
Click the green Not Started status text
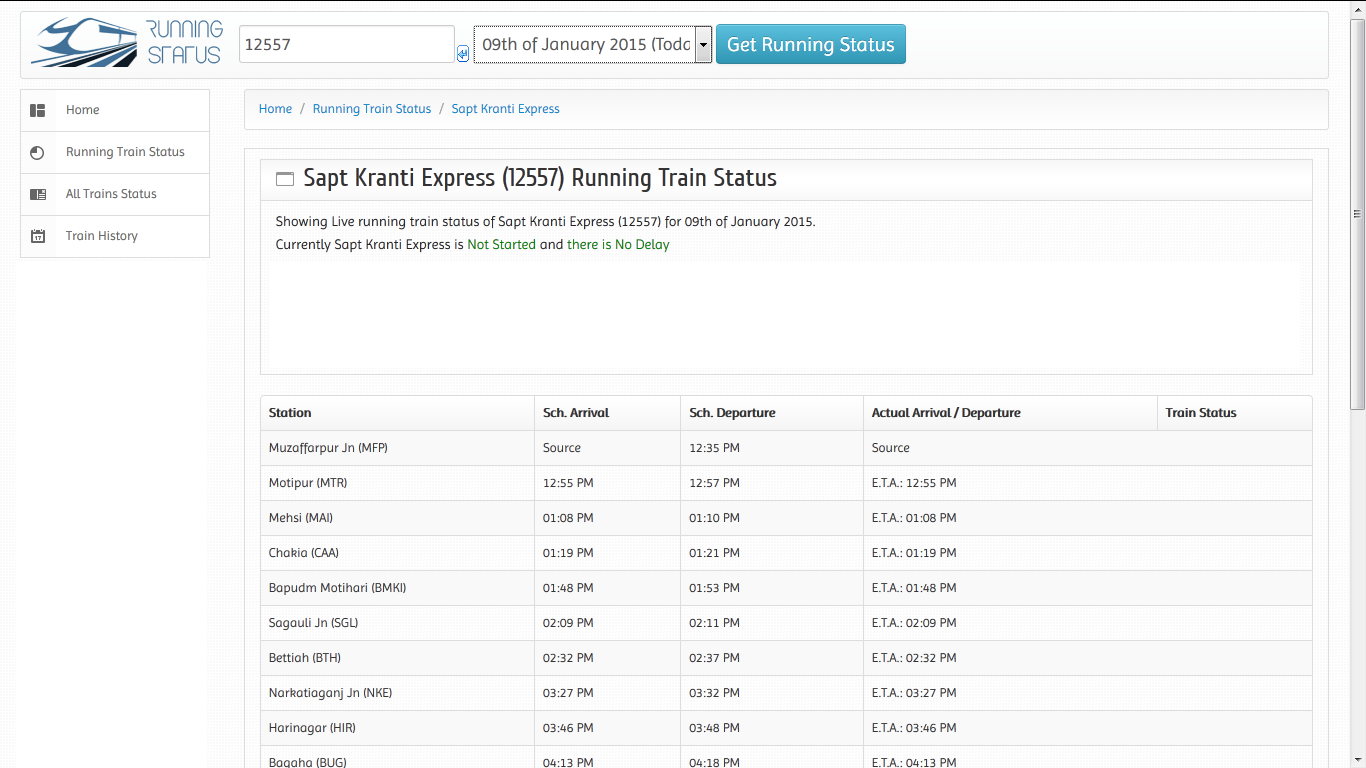click(x=502, y=245)
